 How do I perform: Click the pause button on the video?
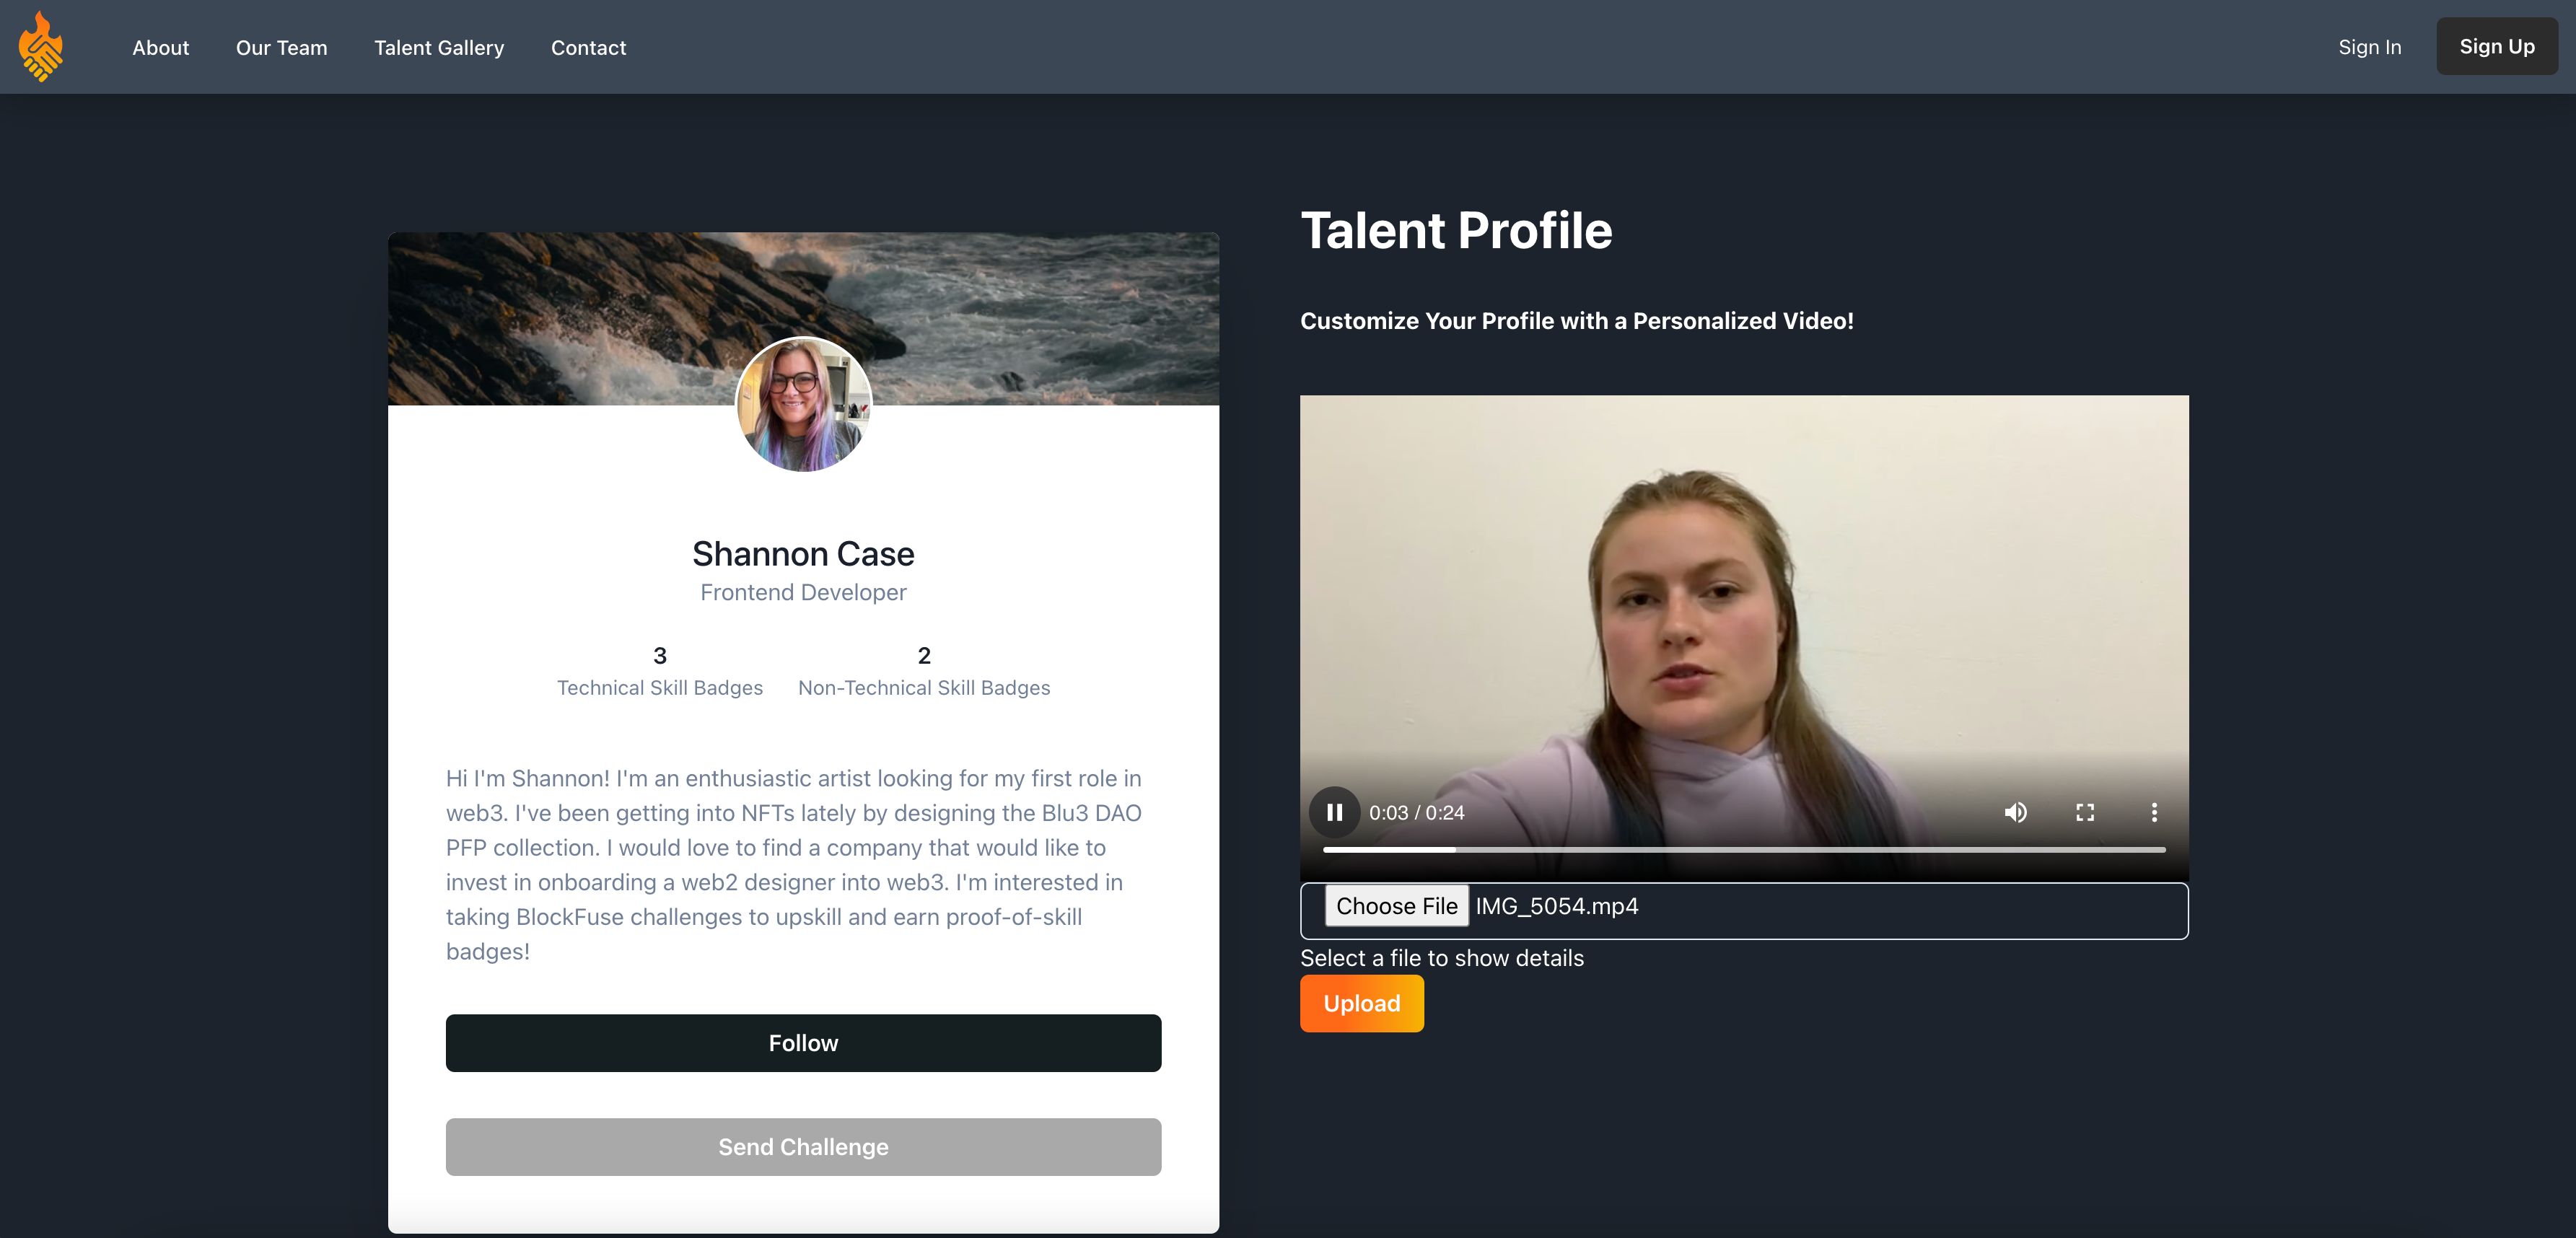1336,811
